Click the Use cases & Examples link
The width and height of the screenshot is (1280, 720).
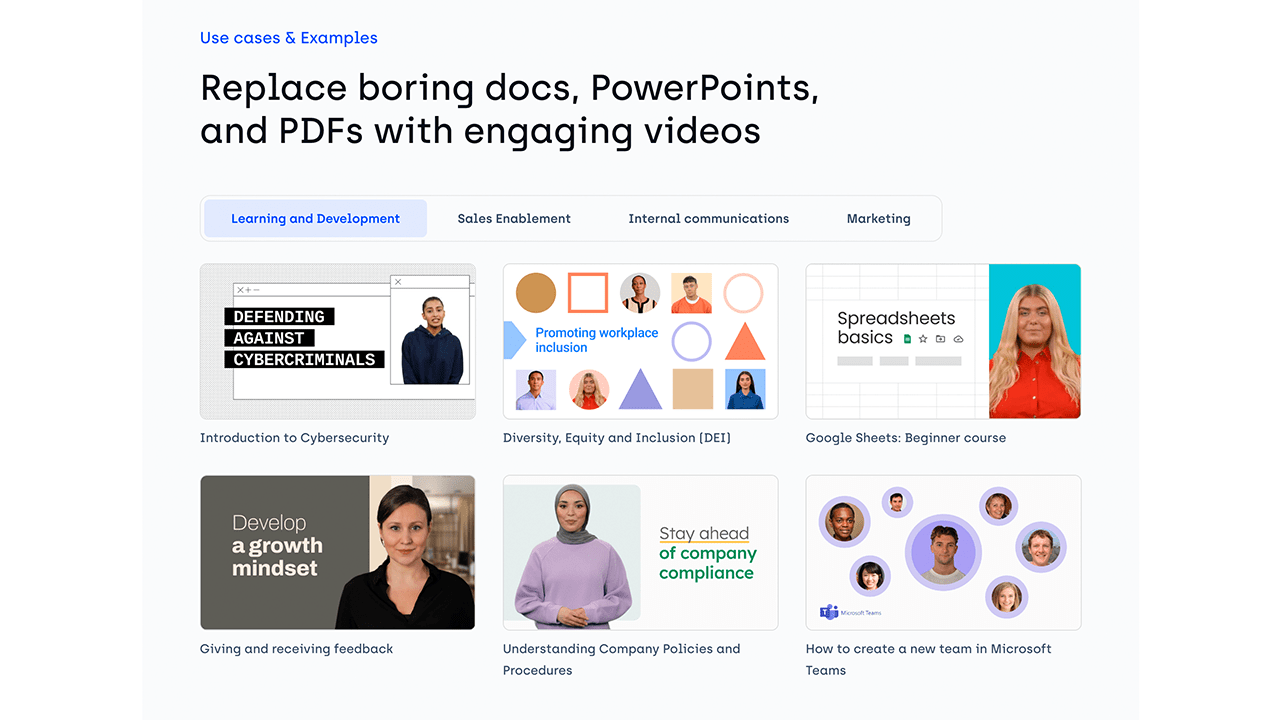coord(289,38)
